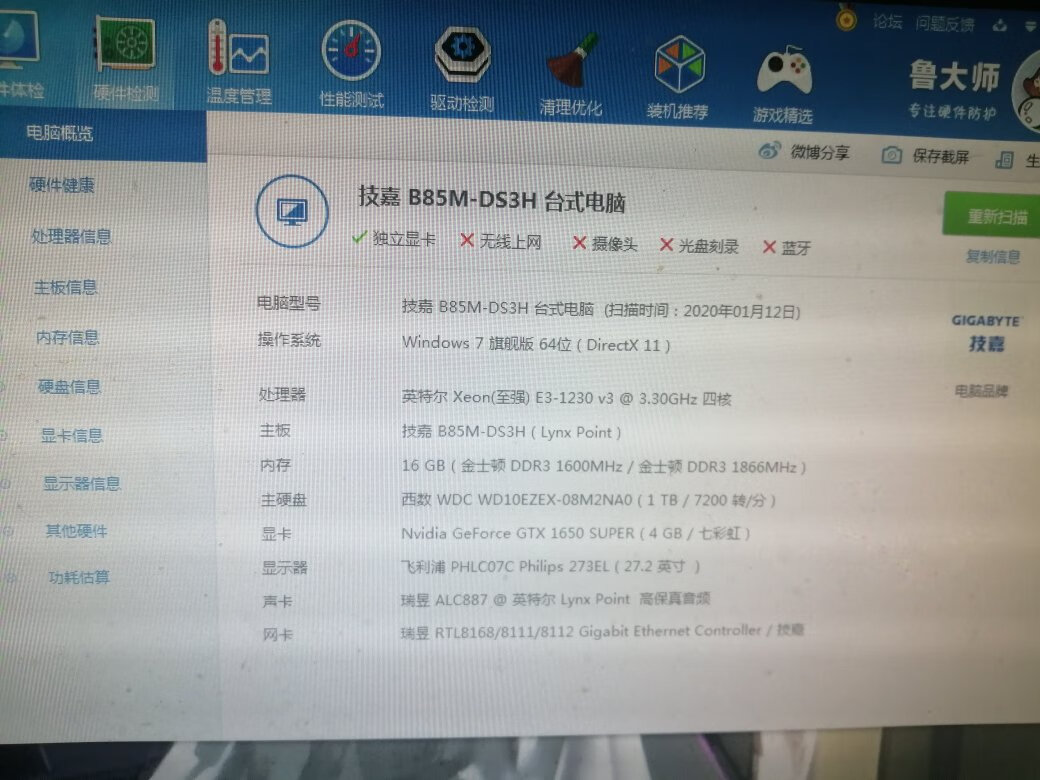The height and width of the screenshot is (780, 1040).
Task: Click the GIGABYTE 技嘉 brand logo
Action: [986, 332]
